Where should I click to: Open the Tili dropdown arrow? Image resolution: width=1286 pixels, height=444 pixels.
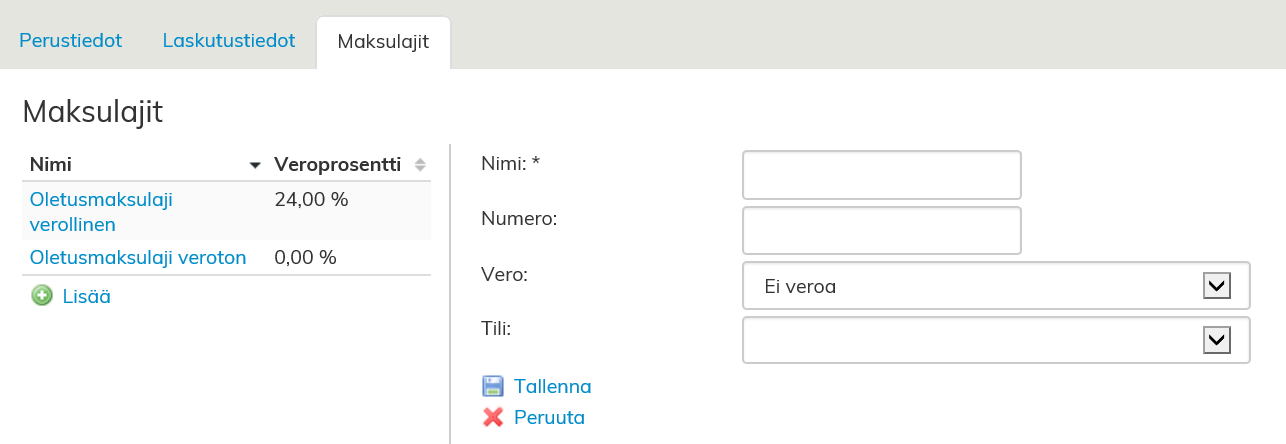(x=1216, y=341)
